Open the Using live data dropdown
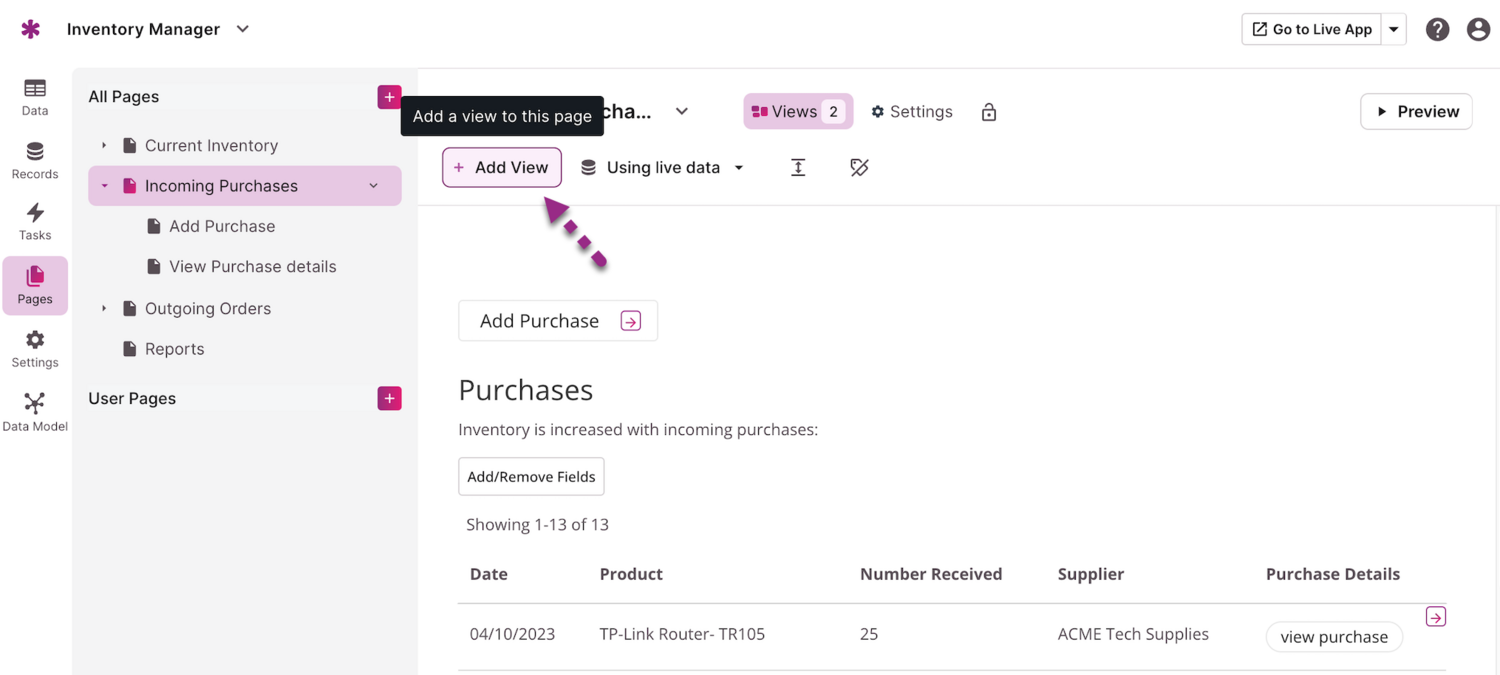Viewport: 1500px width, 675px height. pyautogui.click(x=663, y=167)
